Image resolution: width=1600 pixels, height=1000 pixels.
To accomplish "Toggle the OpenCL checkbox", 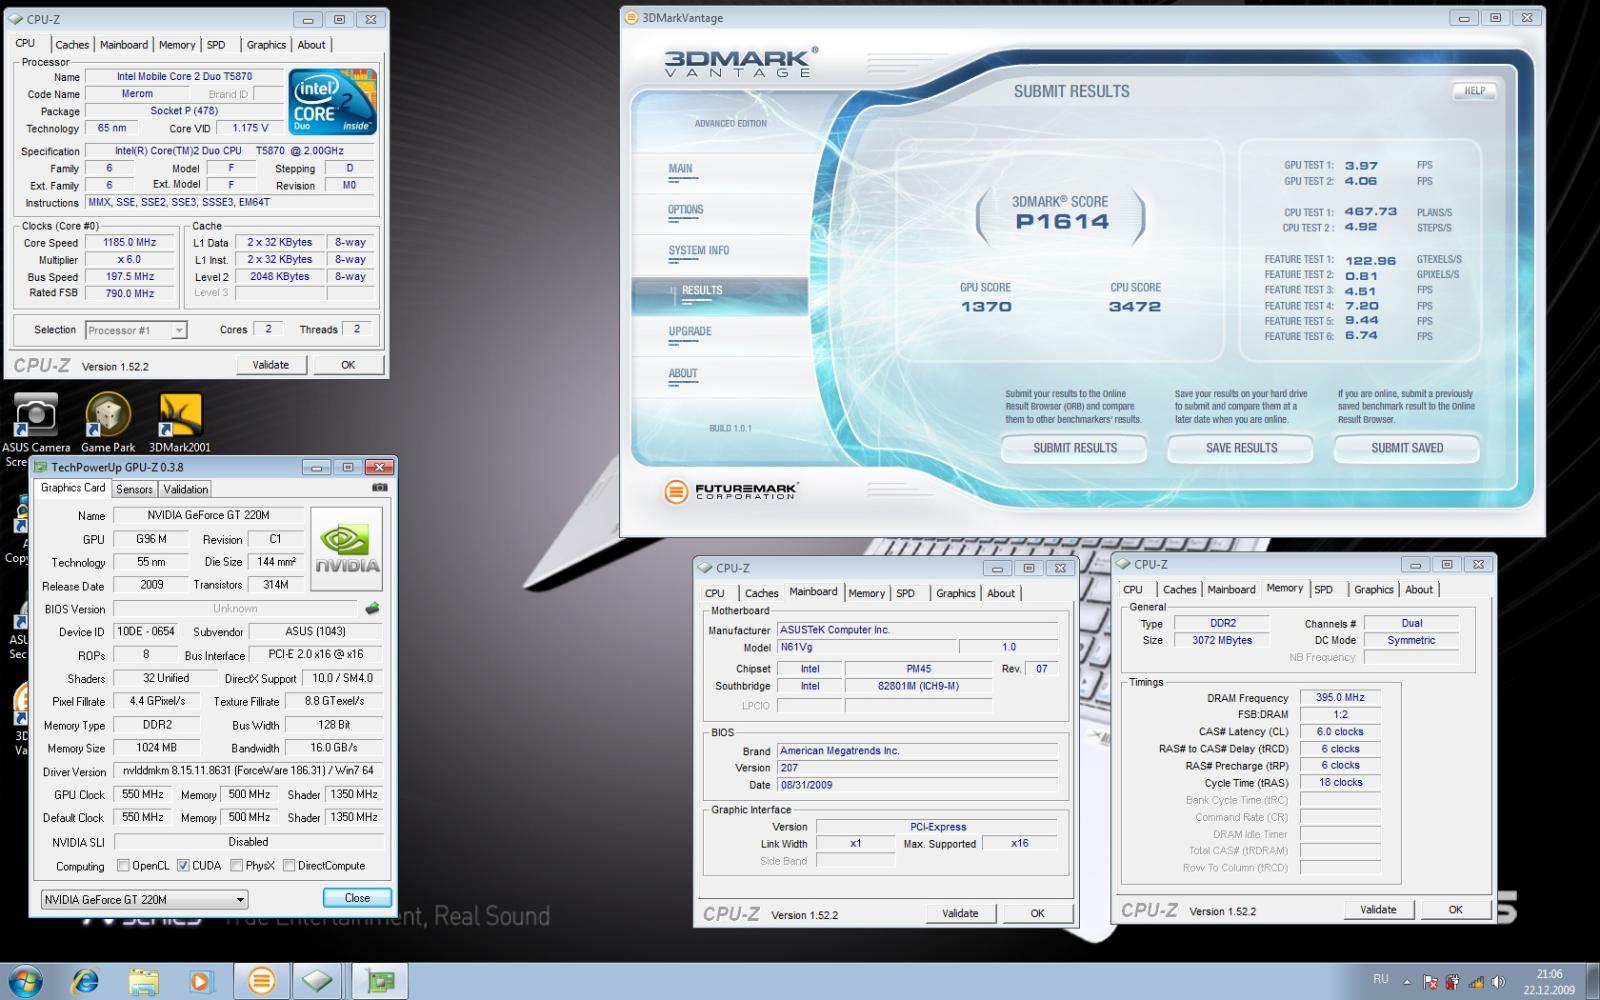I will point(123,866).
